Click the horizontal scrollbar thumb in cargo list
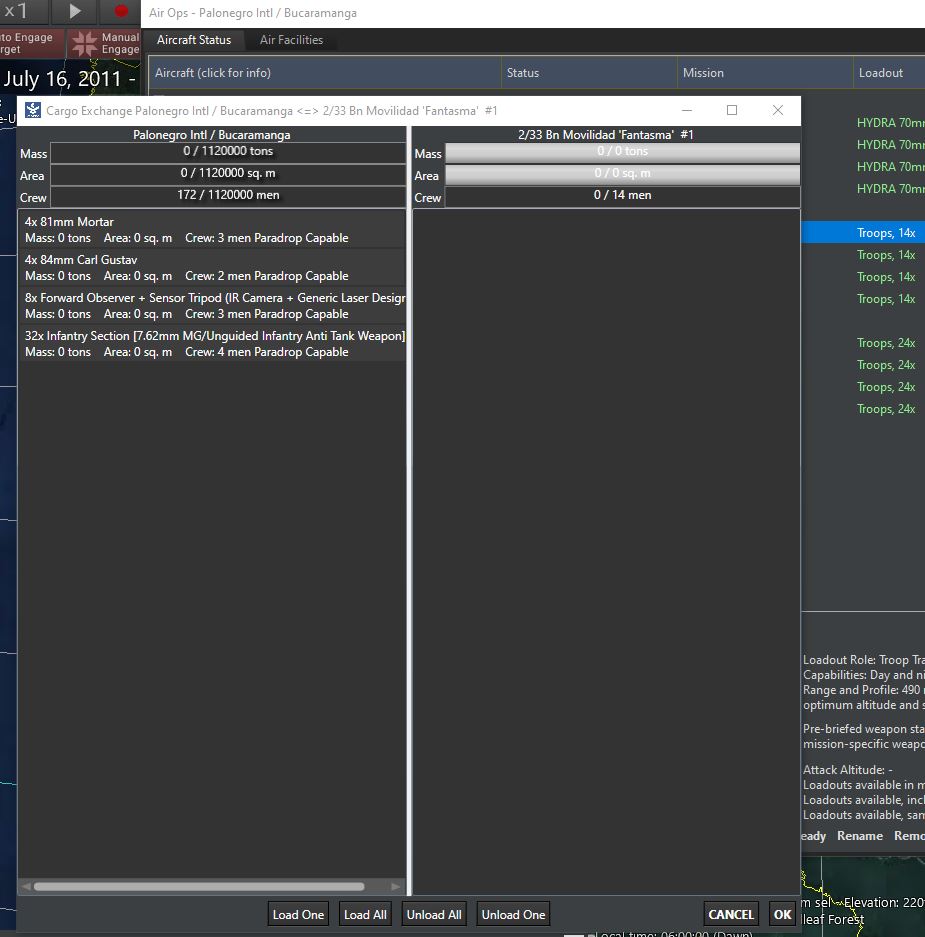The image size is (925, 937). (199, 886)
